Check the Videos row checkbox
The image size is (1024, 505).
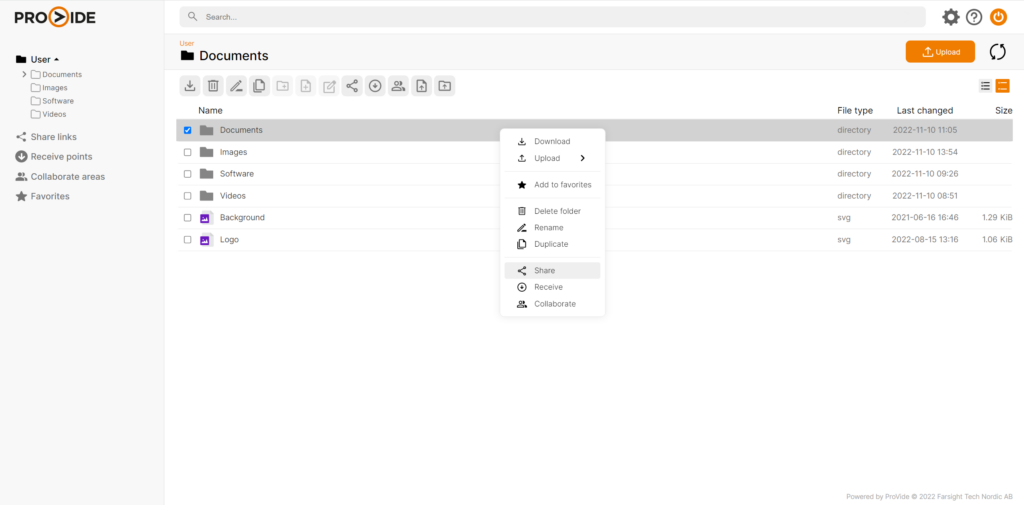point(187,196)
